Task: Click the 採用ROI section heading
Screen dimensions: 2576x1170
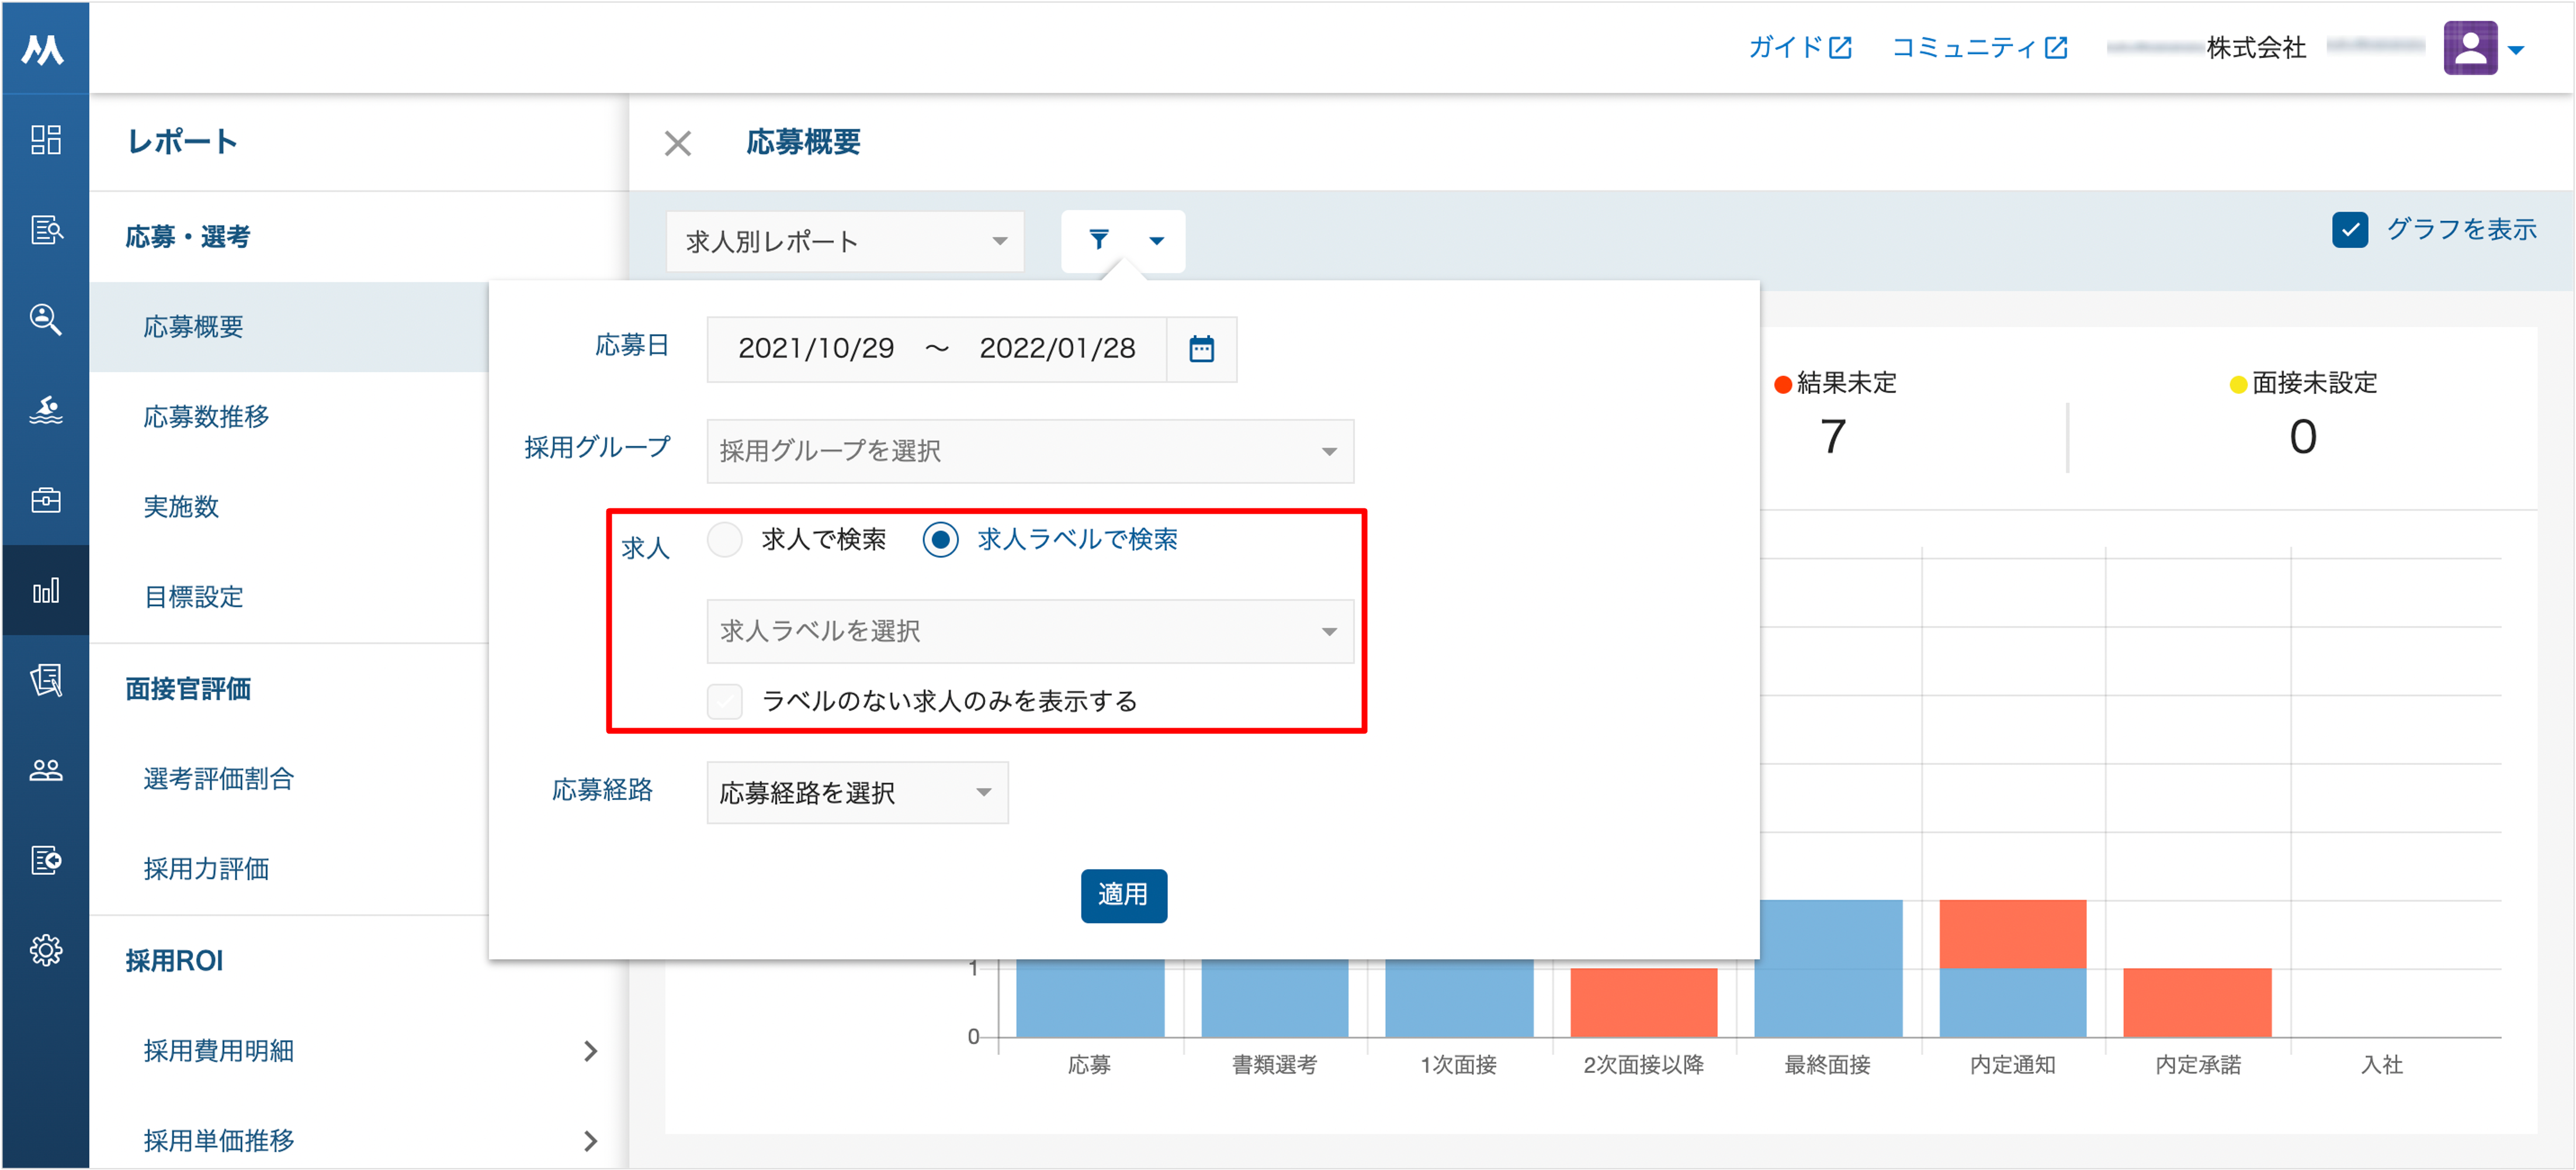Action: pyautogui.click(x=174, y=961)
